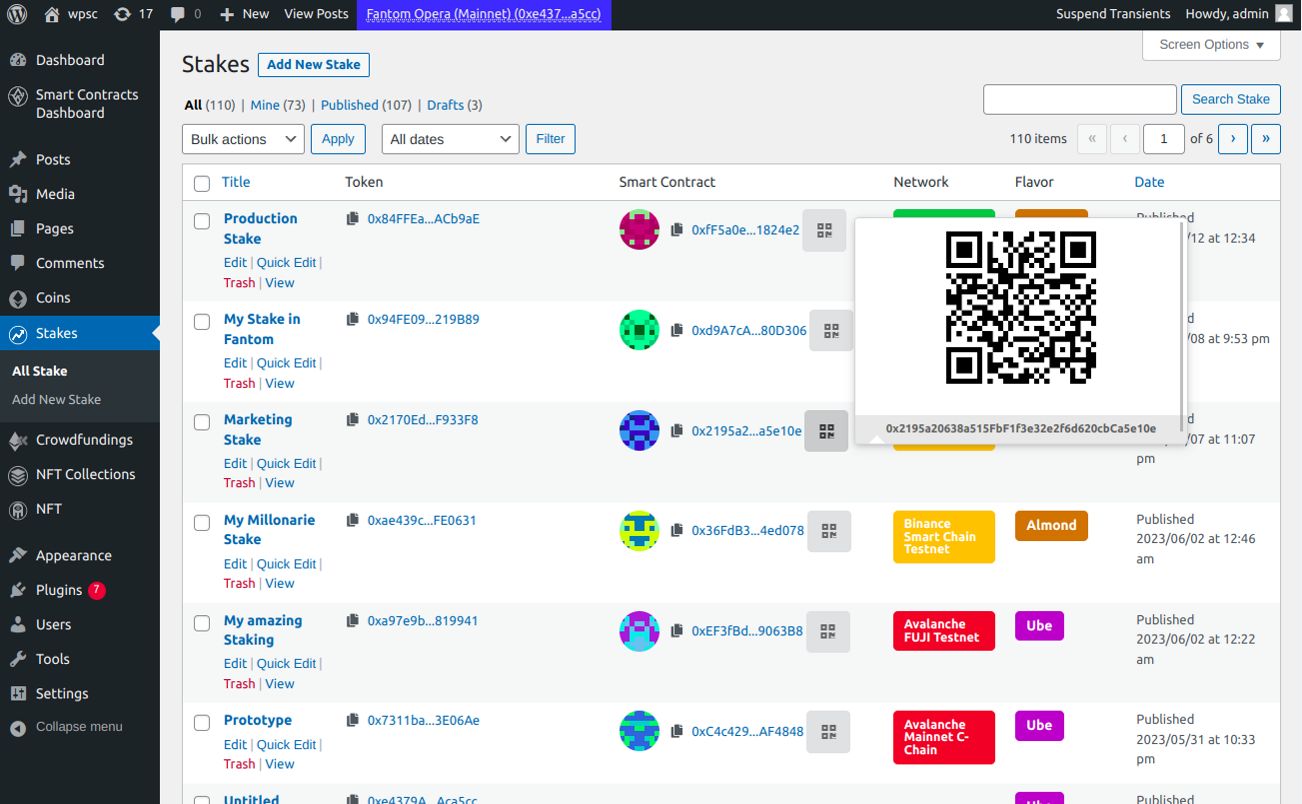Open Plugins menu in sidebar
1302x804 pixels.
tap(80, 590)
